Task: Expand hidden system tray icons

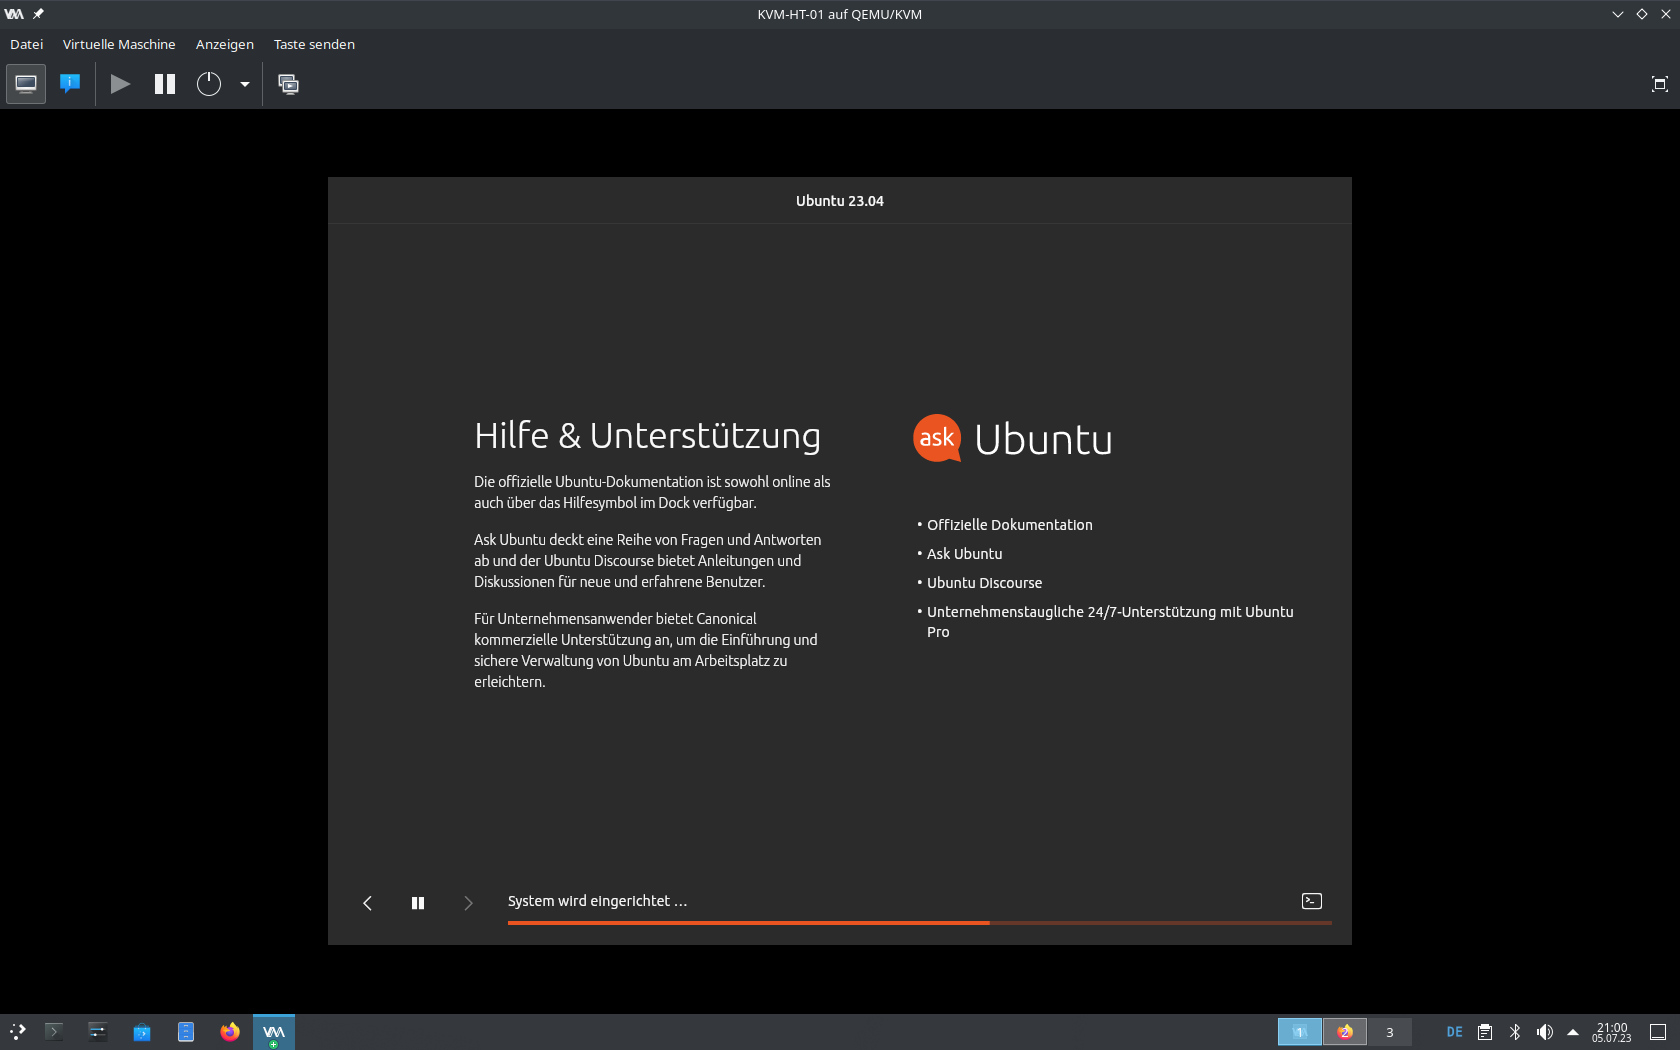Action: click(x=1573, y=1032)
